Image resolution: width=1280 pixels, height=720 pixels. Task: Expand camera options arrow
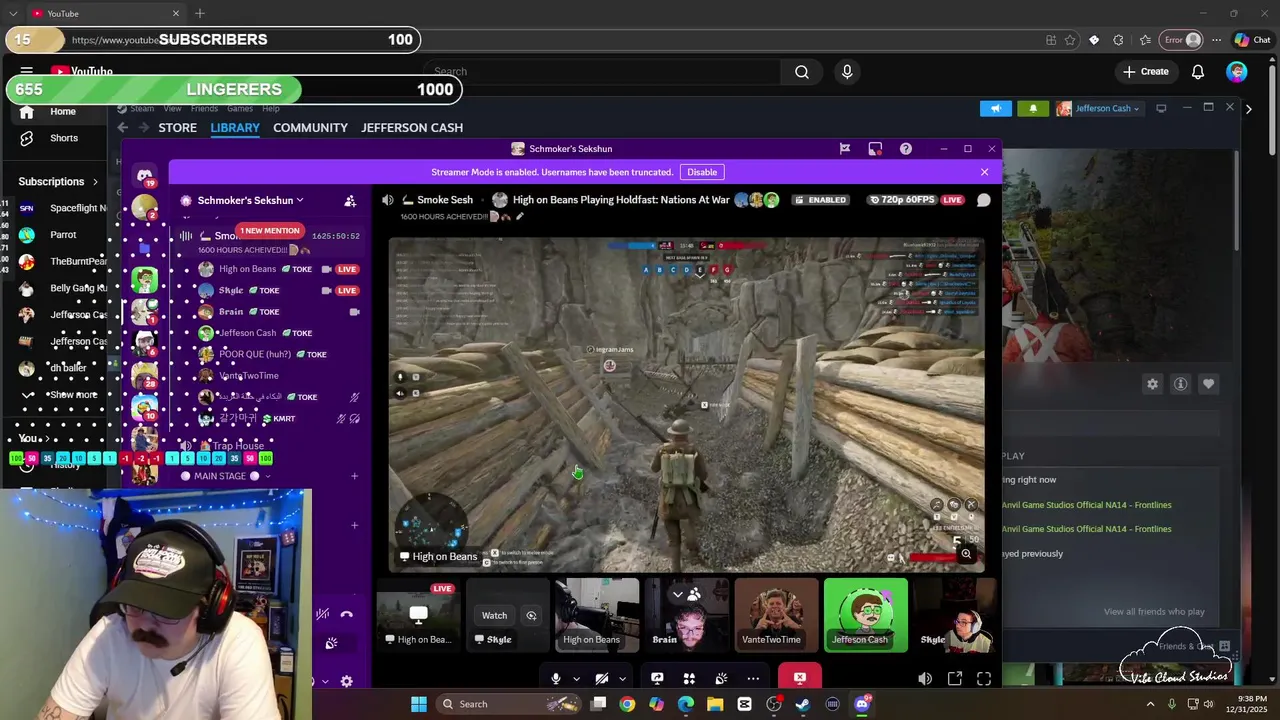tap(622, 678)
